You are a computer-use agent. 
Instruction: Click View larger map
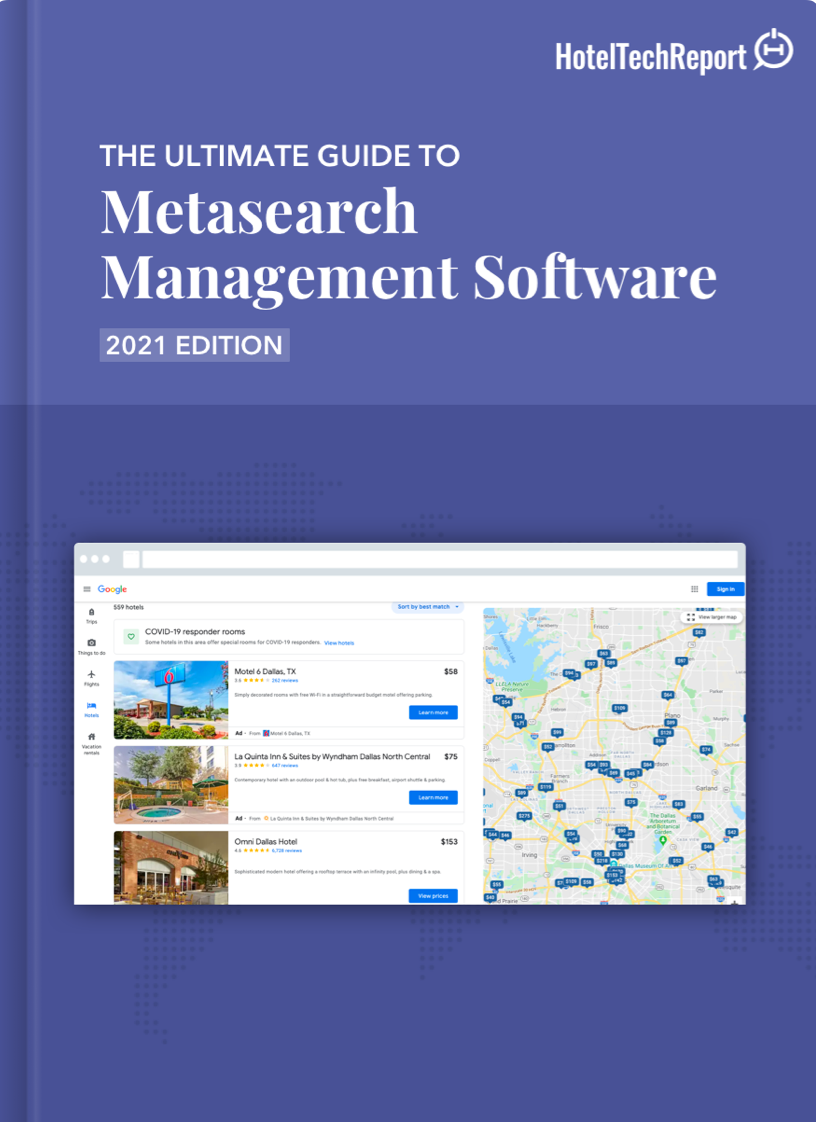pos(711,617)
